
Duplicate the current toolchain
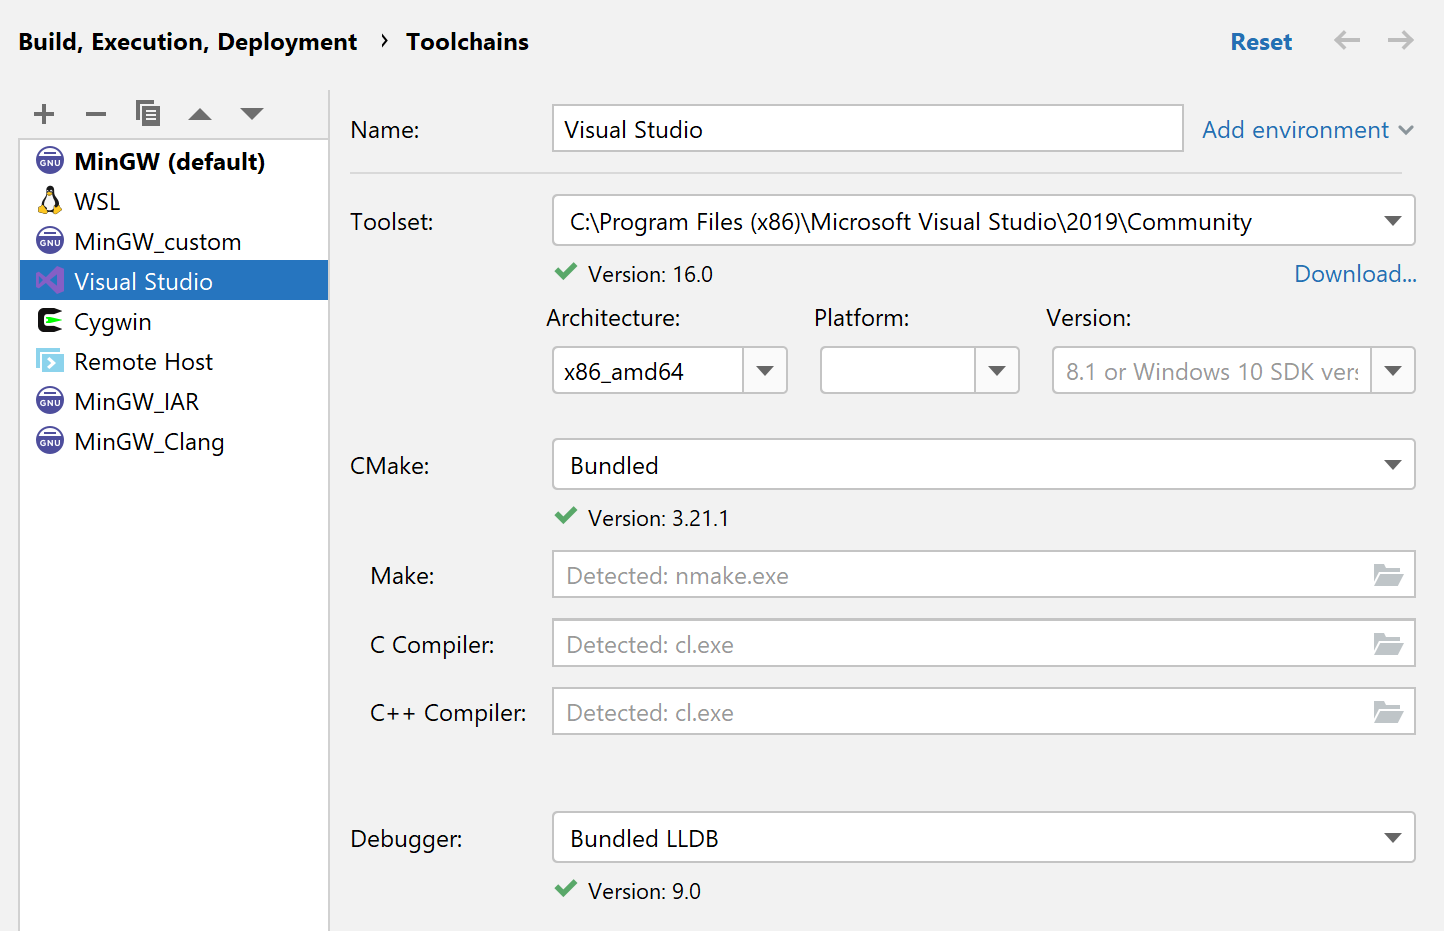148,114
